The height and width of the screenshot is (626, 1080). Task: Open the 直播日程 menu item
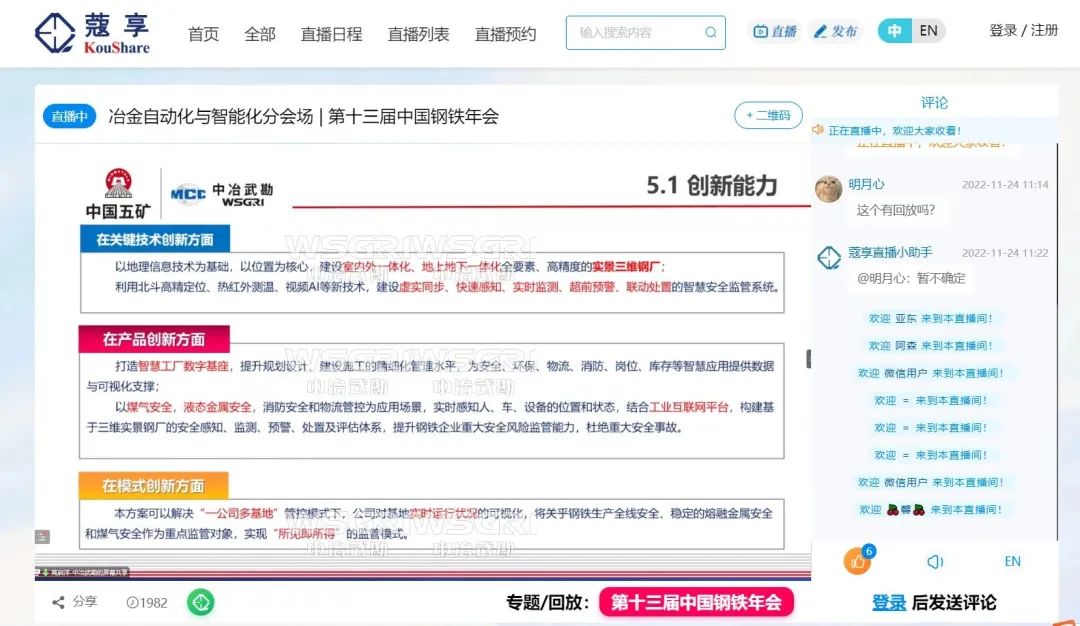coord(331,34)
